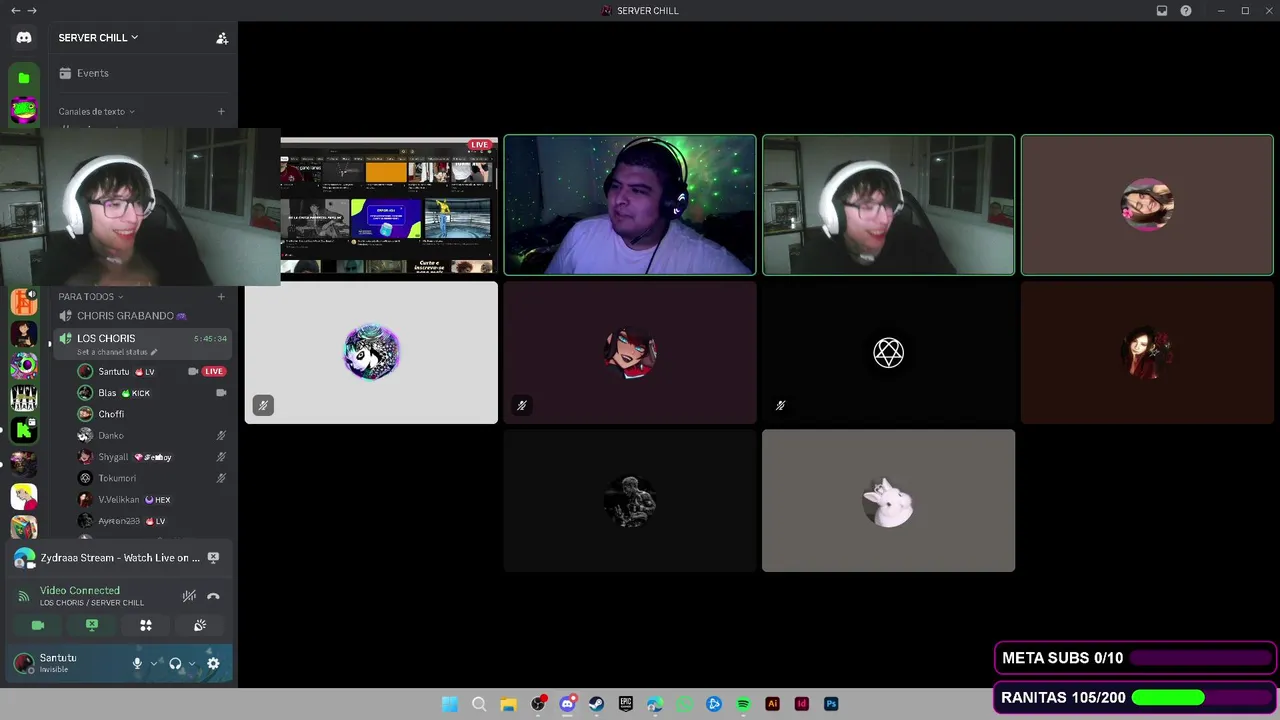The image size is (1280, 720).
Task: Open Discord inbox icon in title bar
Action: click(1162, 11)
